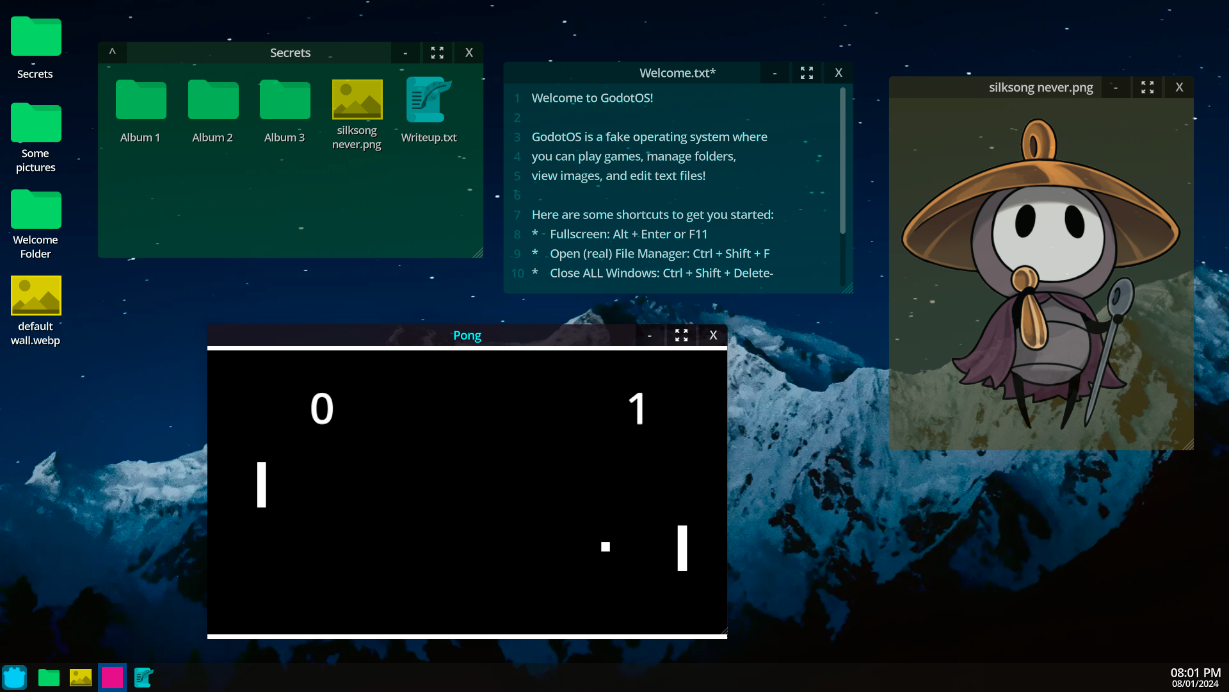Select the text editor scroll icon in taskbar

coord(144,677)
